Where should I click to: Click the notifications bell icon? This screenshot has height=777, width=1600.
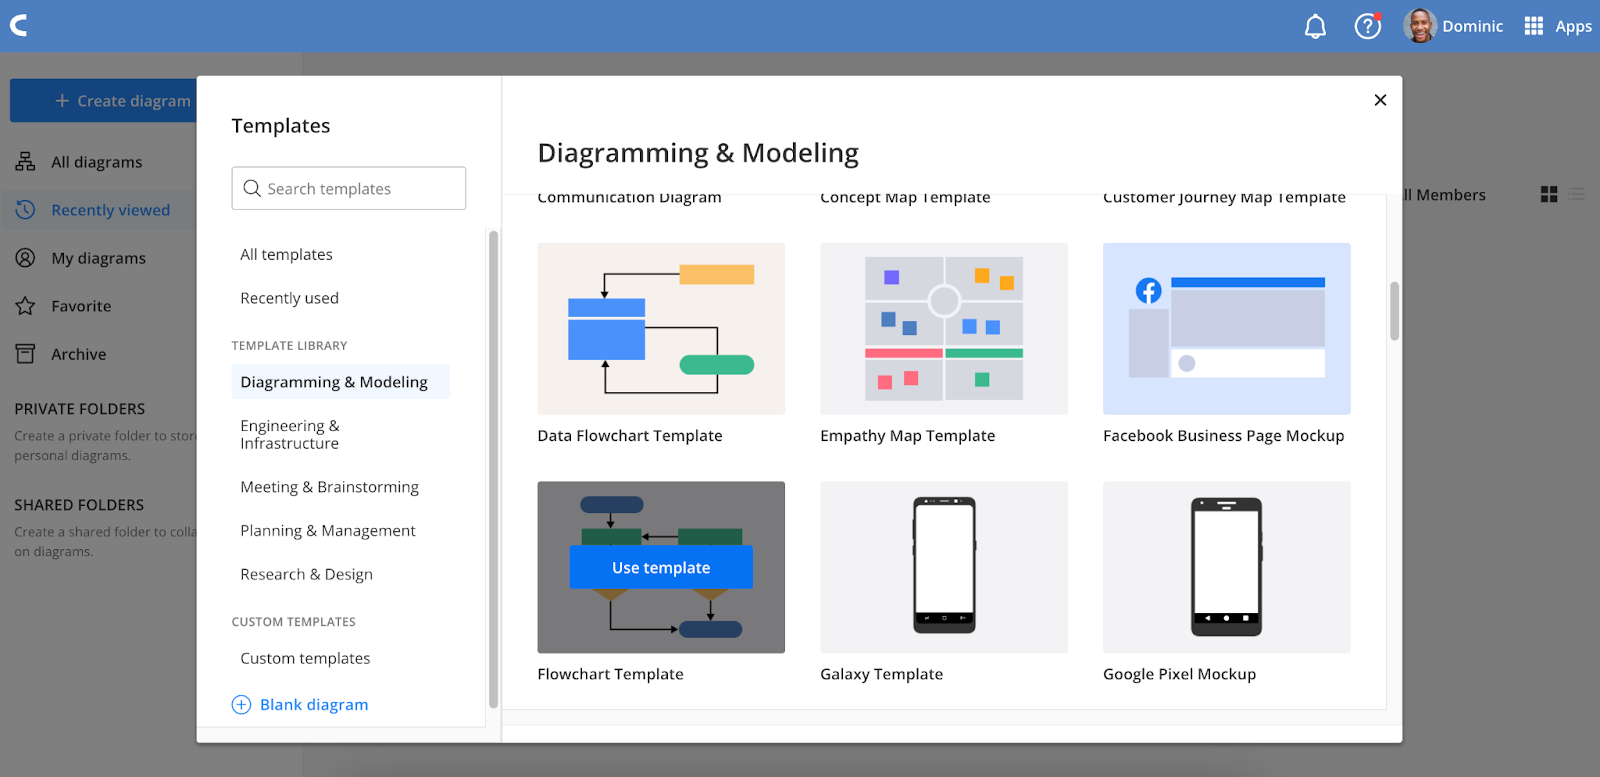(x=1315, y=27)
